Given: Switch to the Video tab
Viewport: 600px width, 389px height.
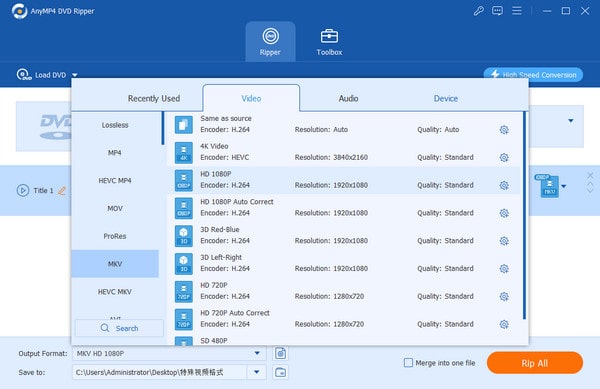Looking at the screenshot, I should tap(251, 98).
